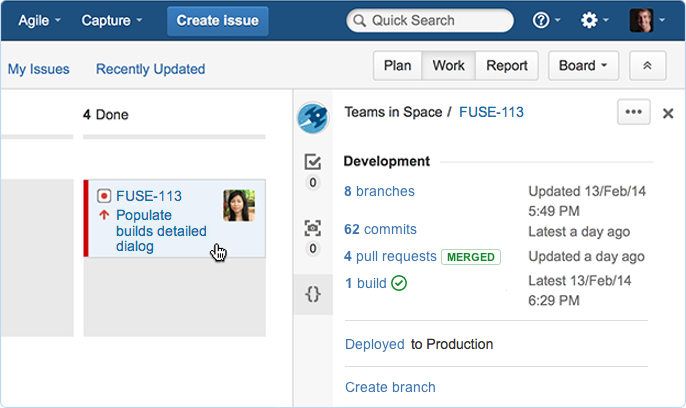
Task: Click the Latest a day ago text
Action: tap(579, 231)
